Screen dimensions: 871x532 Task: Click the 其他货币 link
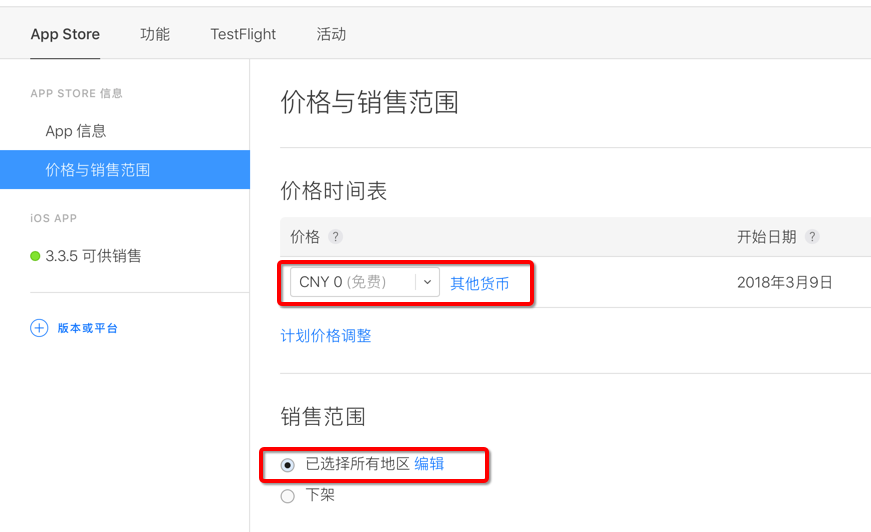click(x=479, y=283)
